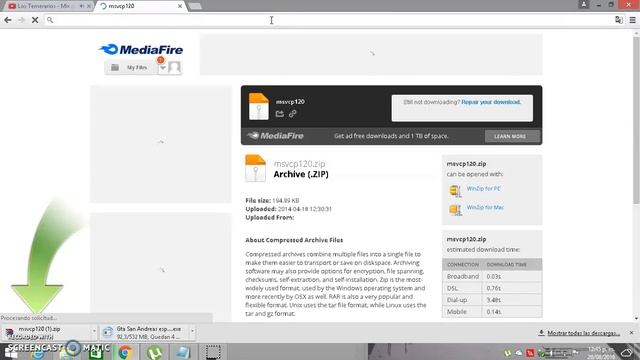The height and width of the screenshot is (360, 640).
Task: Click the uTorrent system tray icon
Action: pos(508,353)
